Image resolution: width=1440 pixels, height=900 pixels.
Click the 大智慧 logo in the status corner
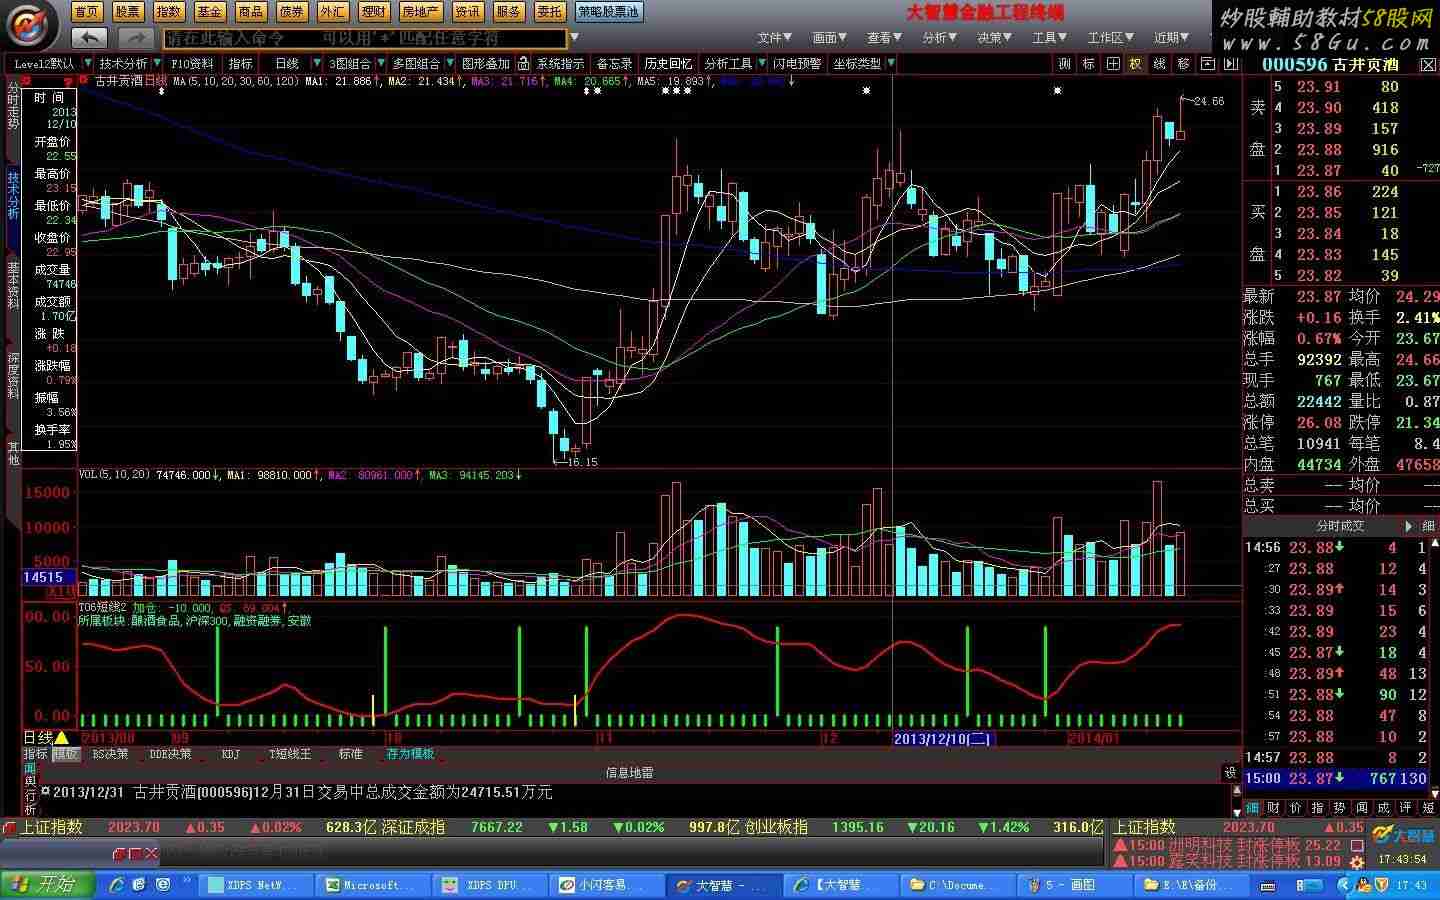[1404, 835]
